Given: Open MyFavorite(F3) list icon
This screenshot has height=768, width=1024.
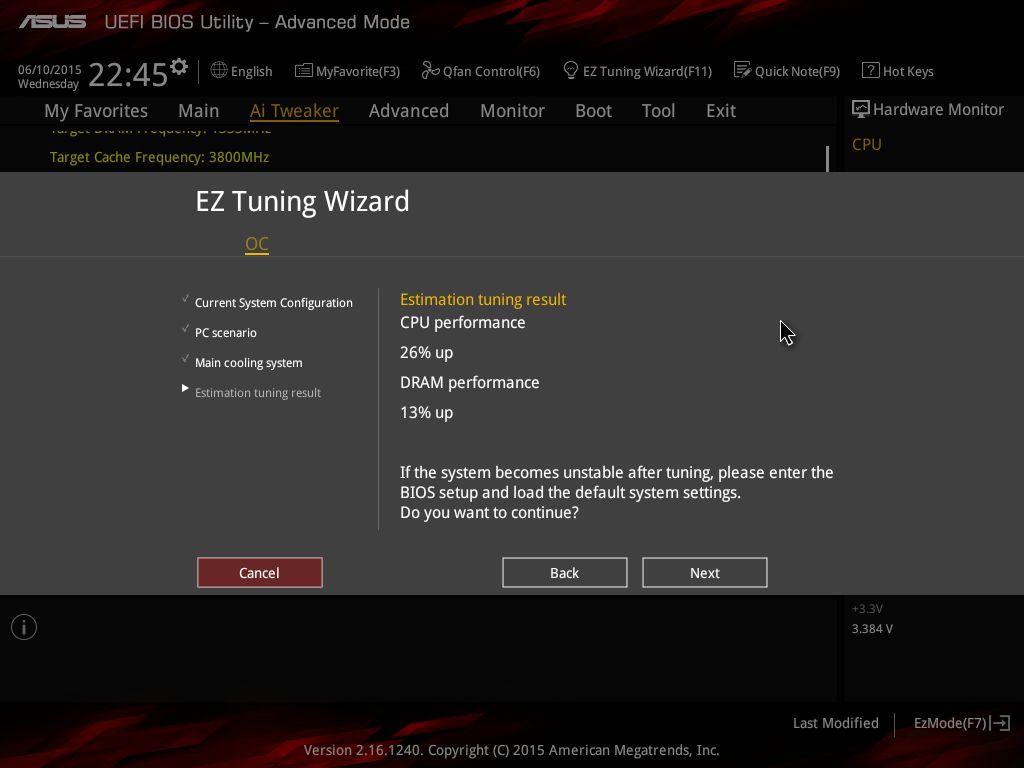Looking at the screenshot, I should click(x=303, y=71).
